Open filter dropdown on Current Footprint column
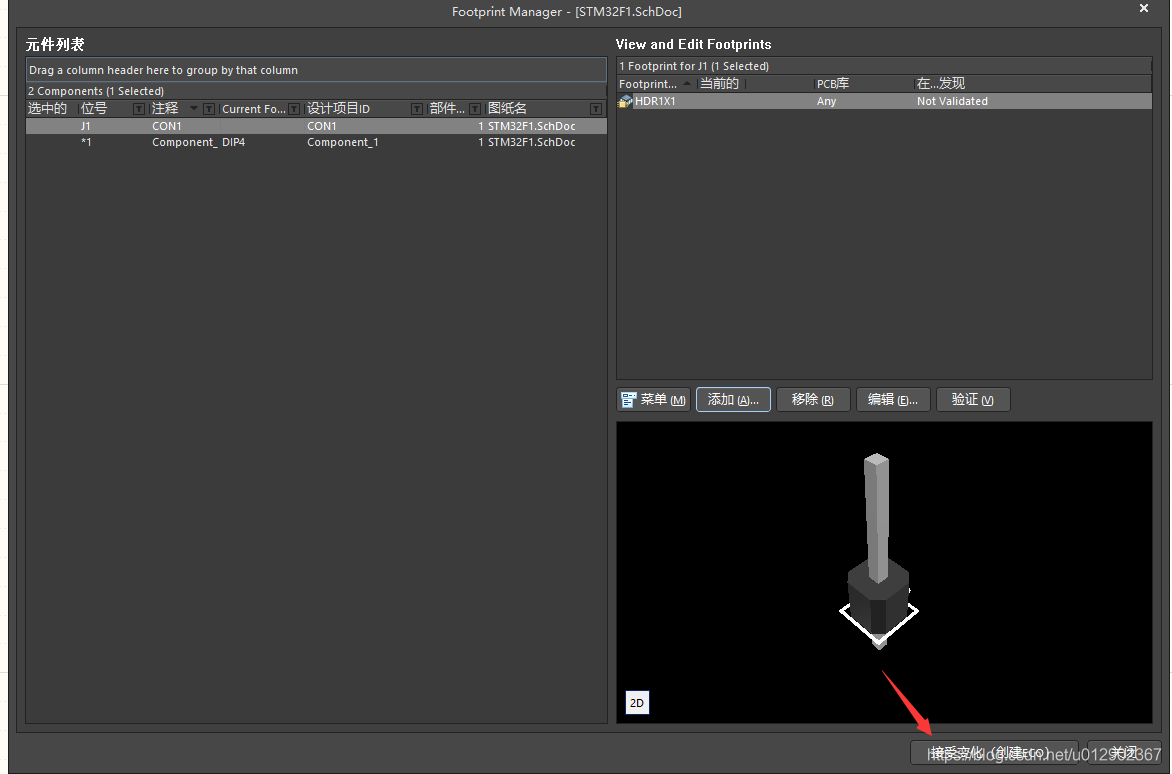The image size is (1172, 774). click(x=294, y=109)
